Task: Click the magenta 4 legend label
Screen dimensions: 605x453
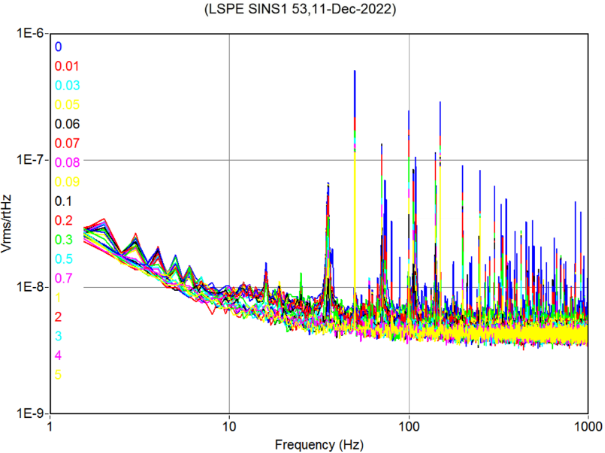Action: (x=59, y=355)
